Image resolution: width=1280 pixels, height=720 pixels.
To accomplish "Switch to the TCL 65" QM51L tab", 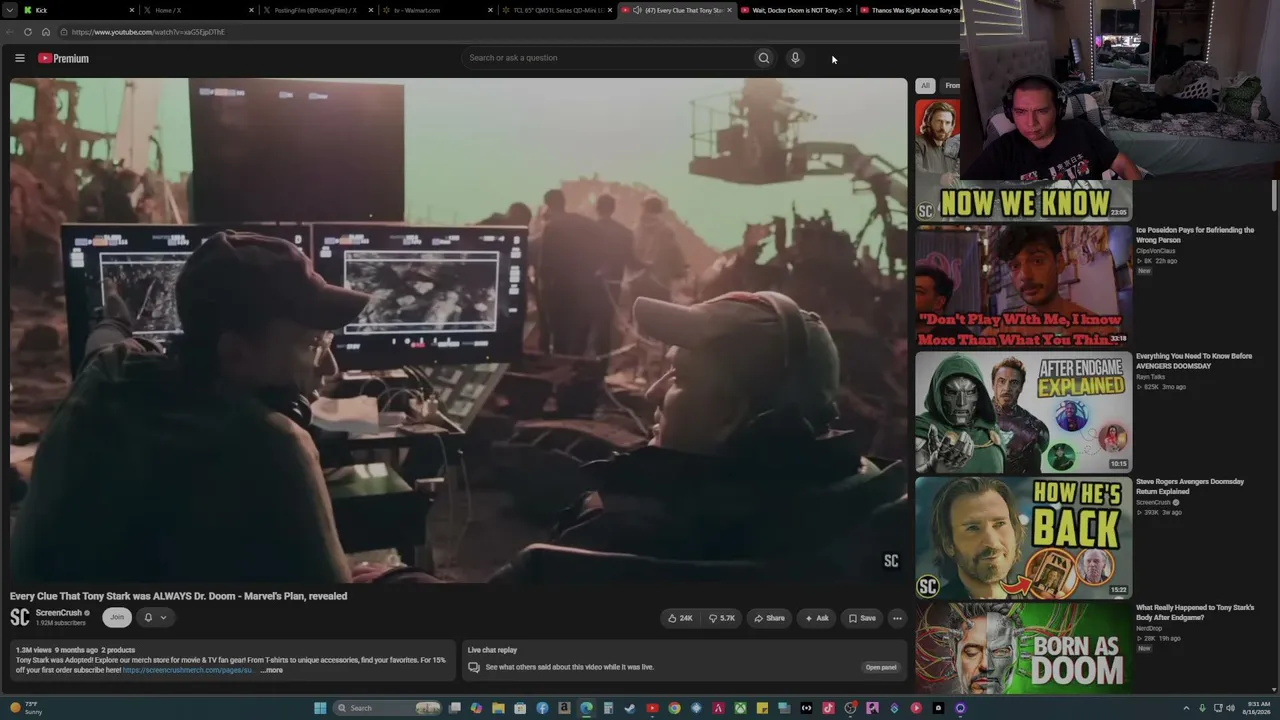I will click(558, 10).
